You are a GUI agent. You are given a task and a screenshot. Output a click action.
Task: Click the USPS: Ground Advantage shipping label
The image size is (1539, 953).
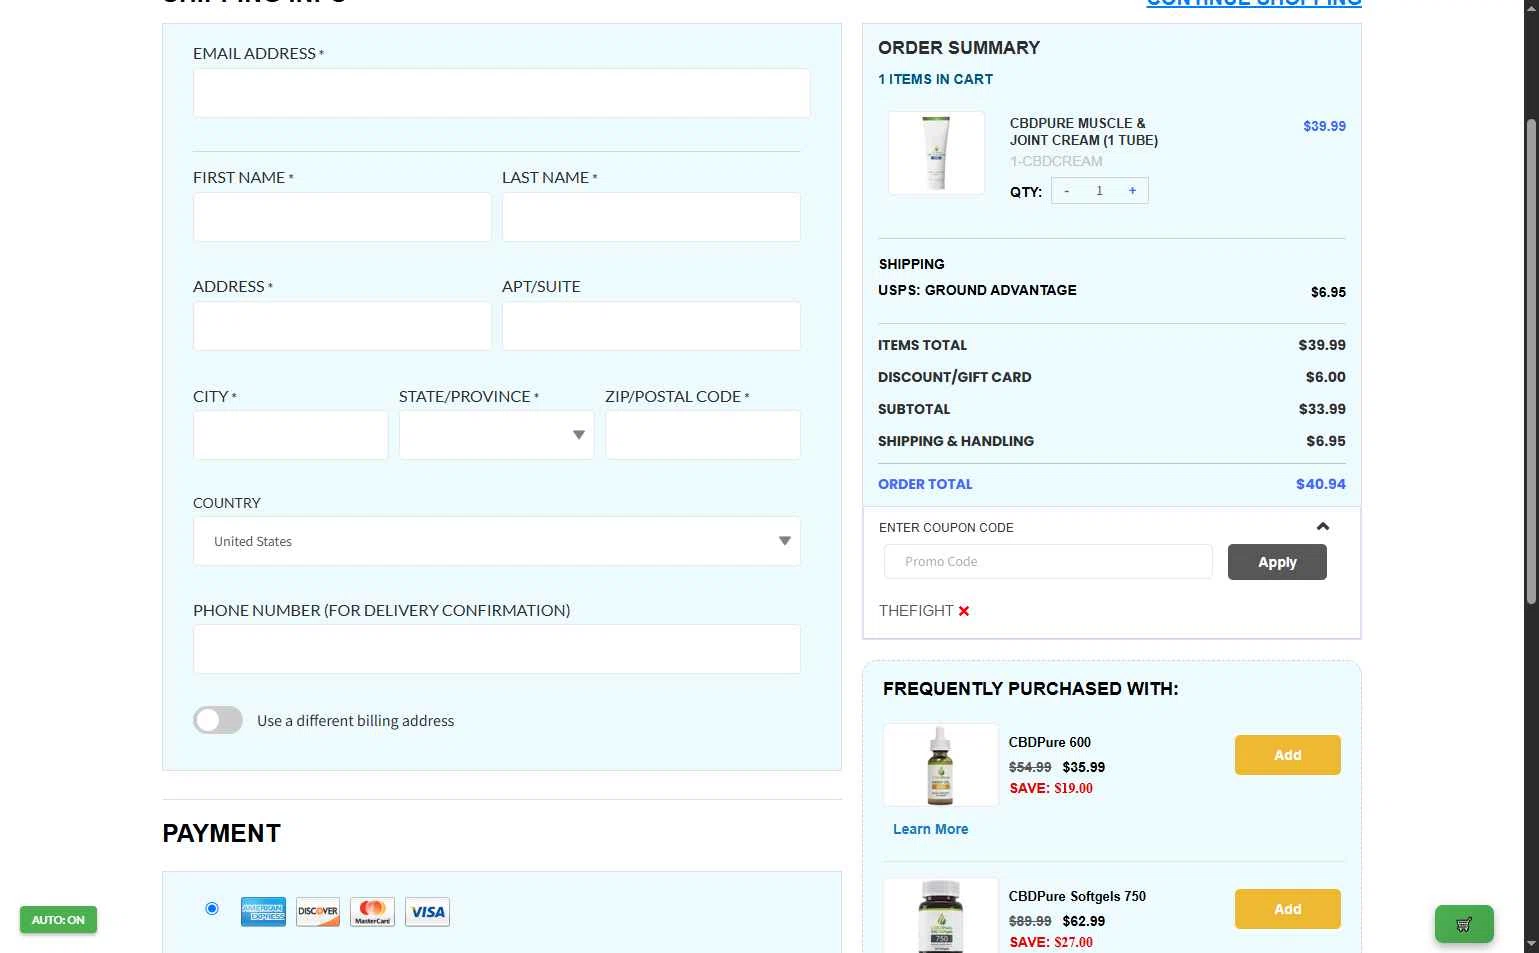coord(977,290)
